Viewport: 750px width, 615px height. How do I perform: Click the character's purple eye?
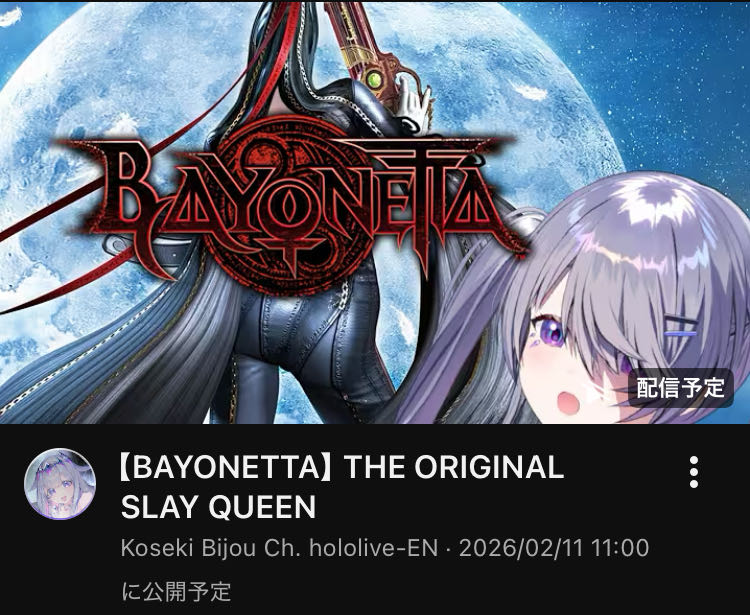[550, 331]
